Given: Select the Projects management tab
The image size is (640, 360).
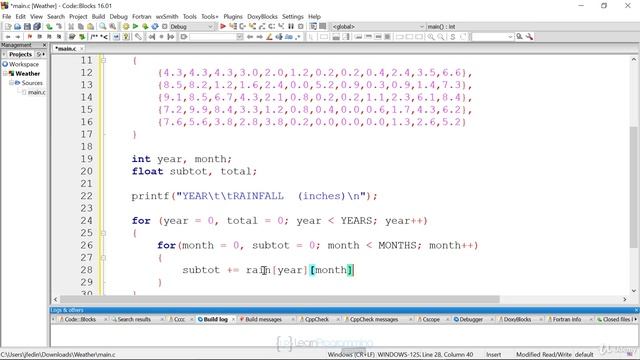Looking at the screenshot, I should [20, 54].
